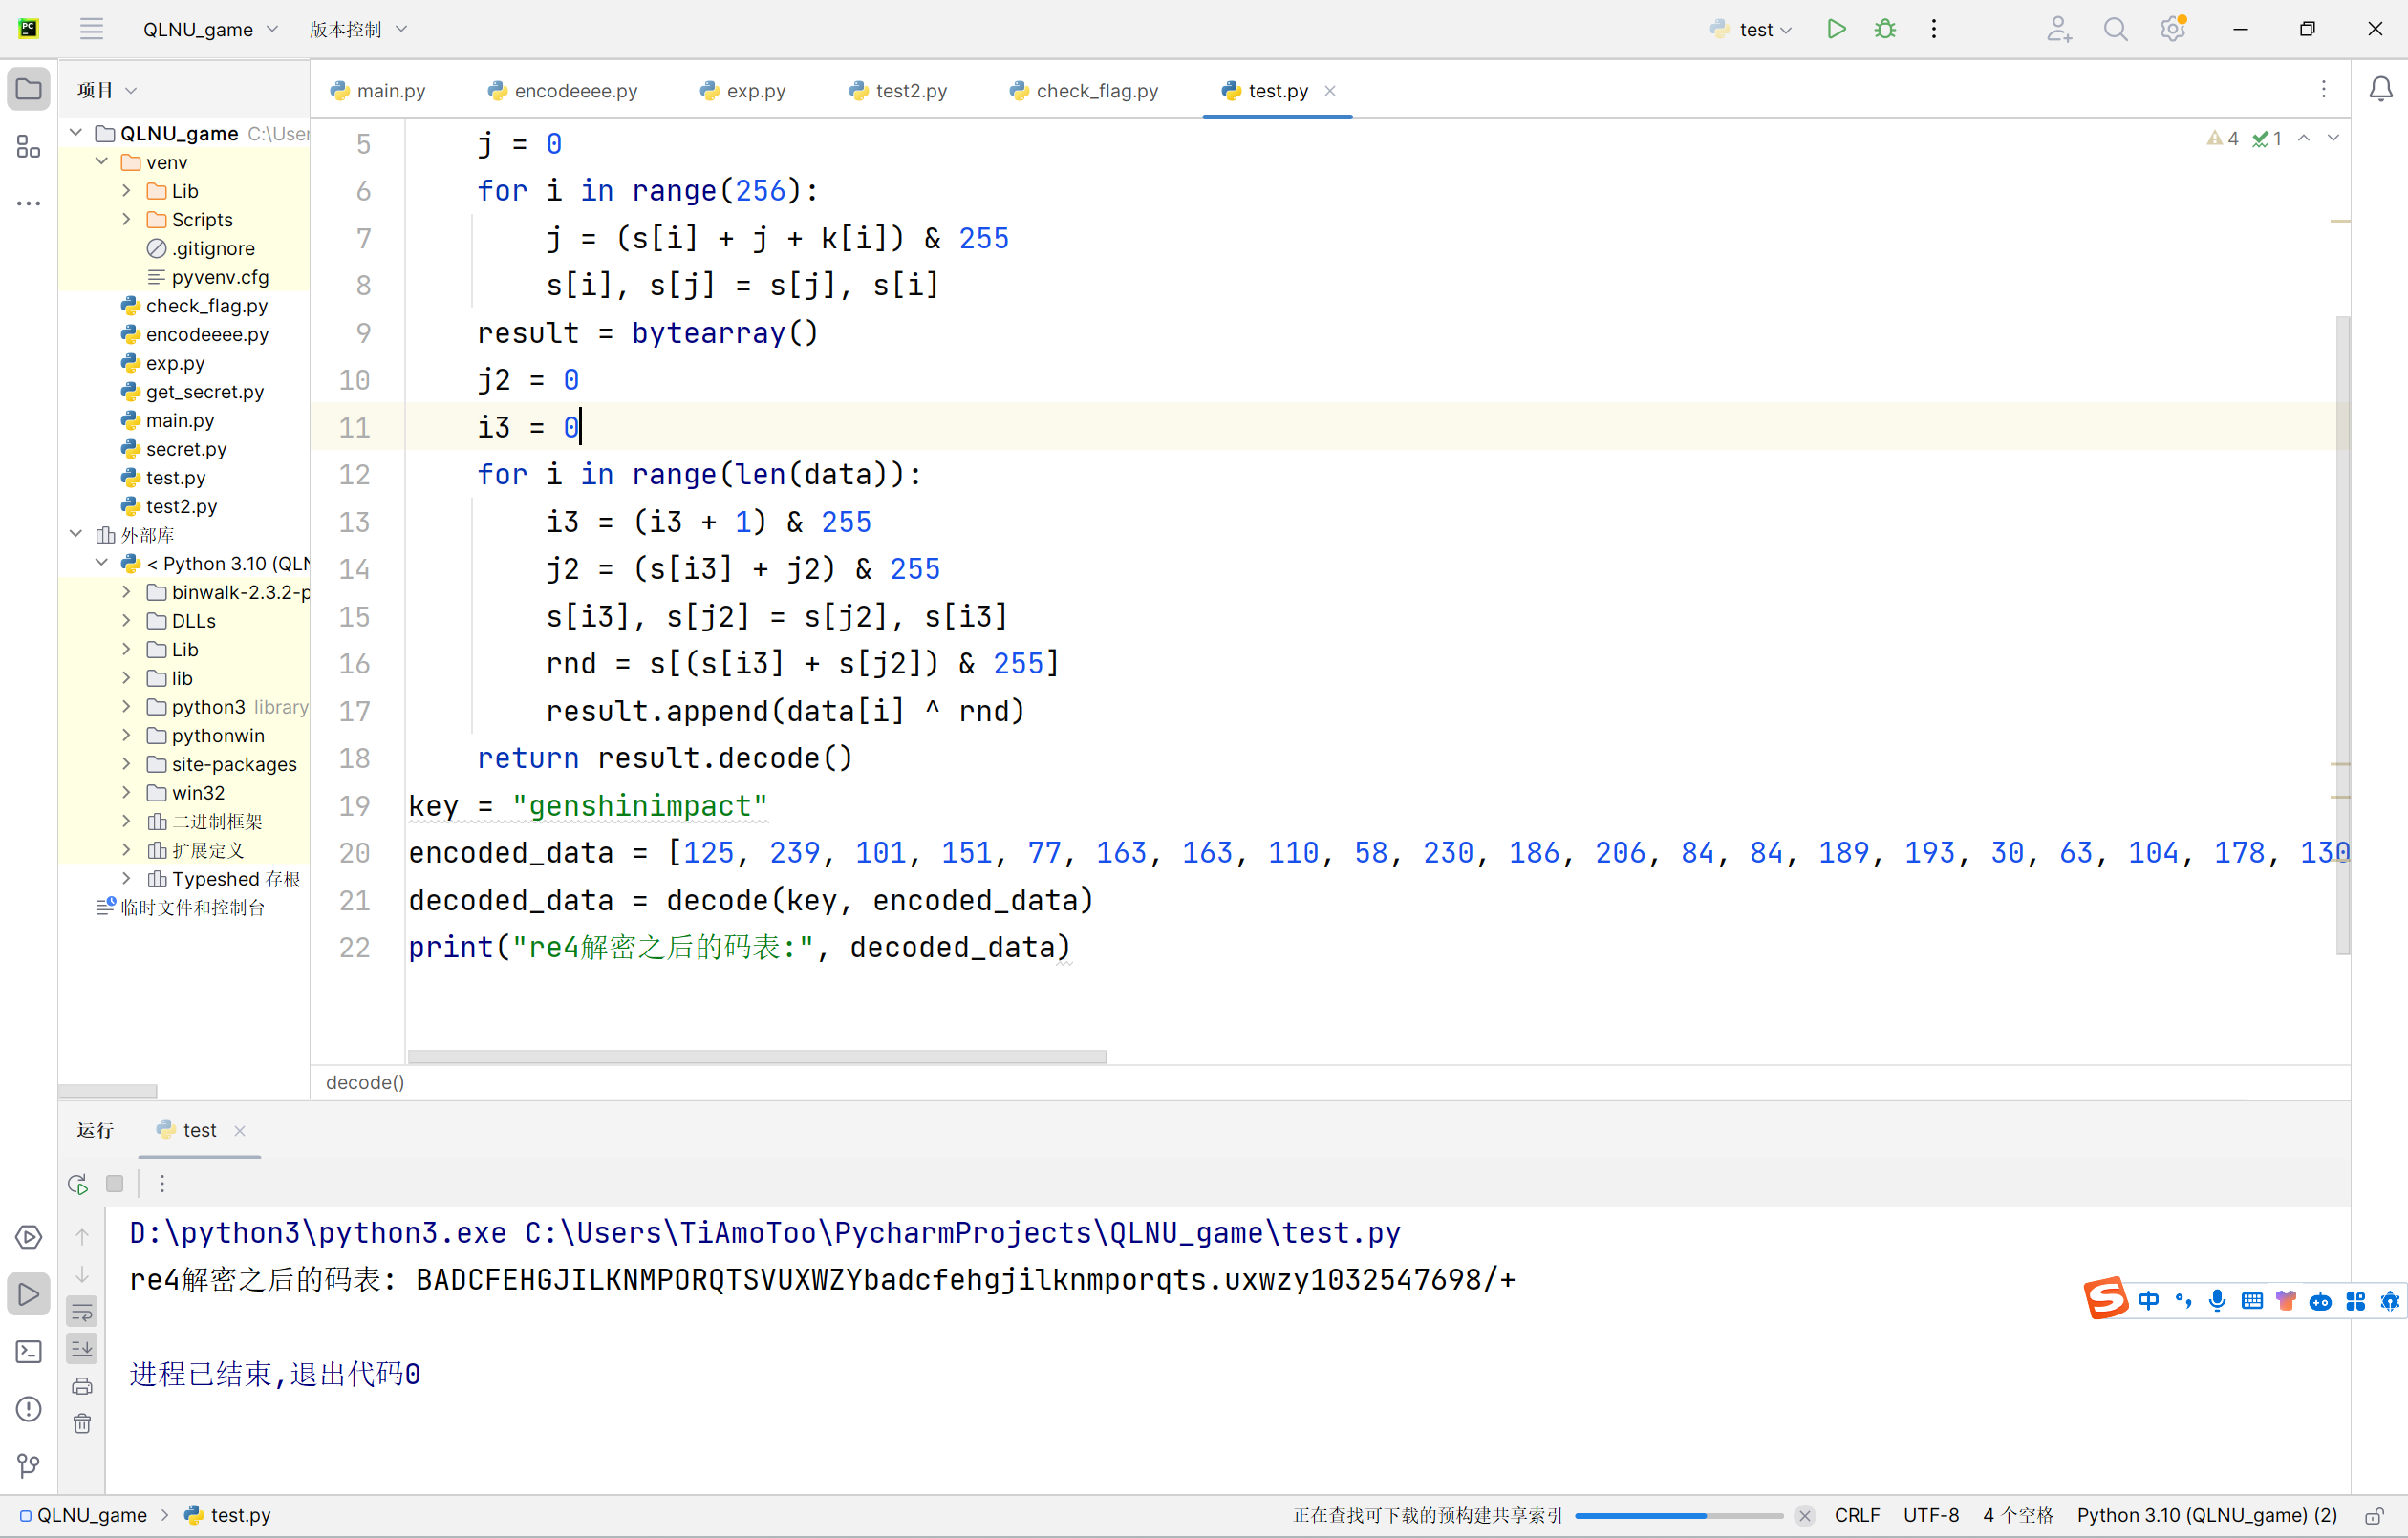Open the C:\Users...test.py path link
The width and height of the screenshot is (2408, 1538).
click(963, 1233)
